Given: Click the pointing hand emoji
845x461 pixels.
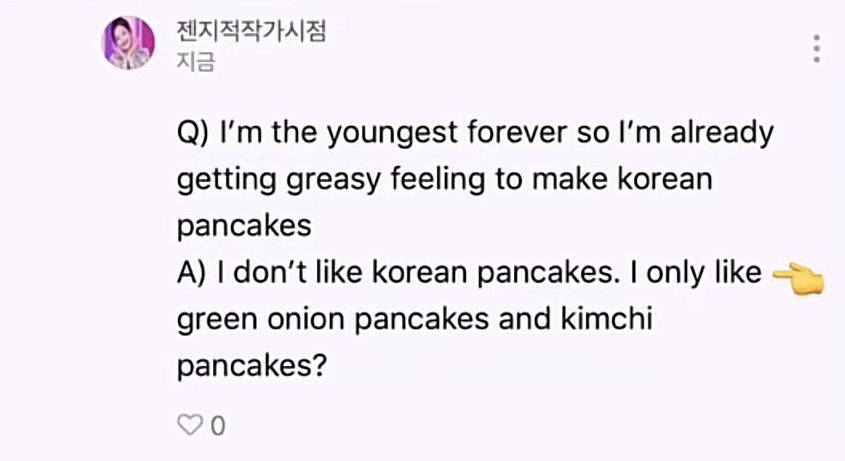Looking at the screenshot, I should click(x=799, y=279).
